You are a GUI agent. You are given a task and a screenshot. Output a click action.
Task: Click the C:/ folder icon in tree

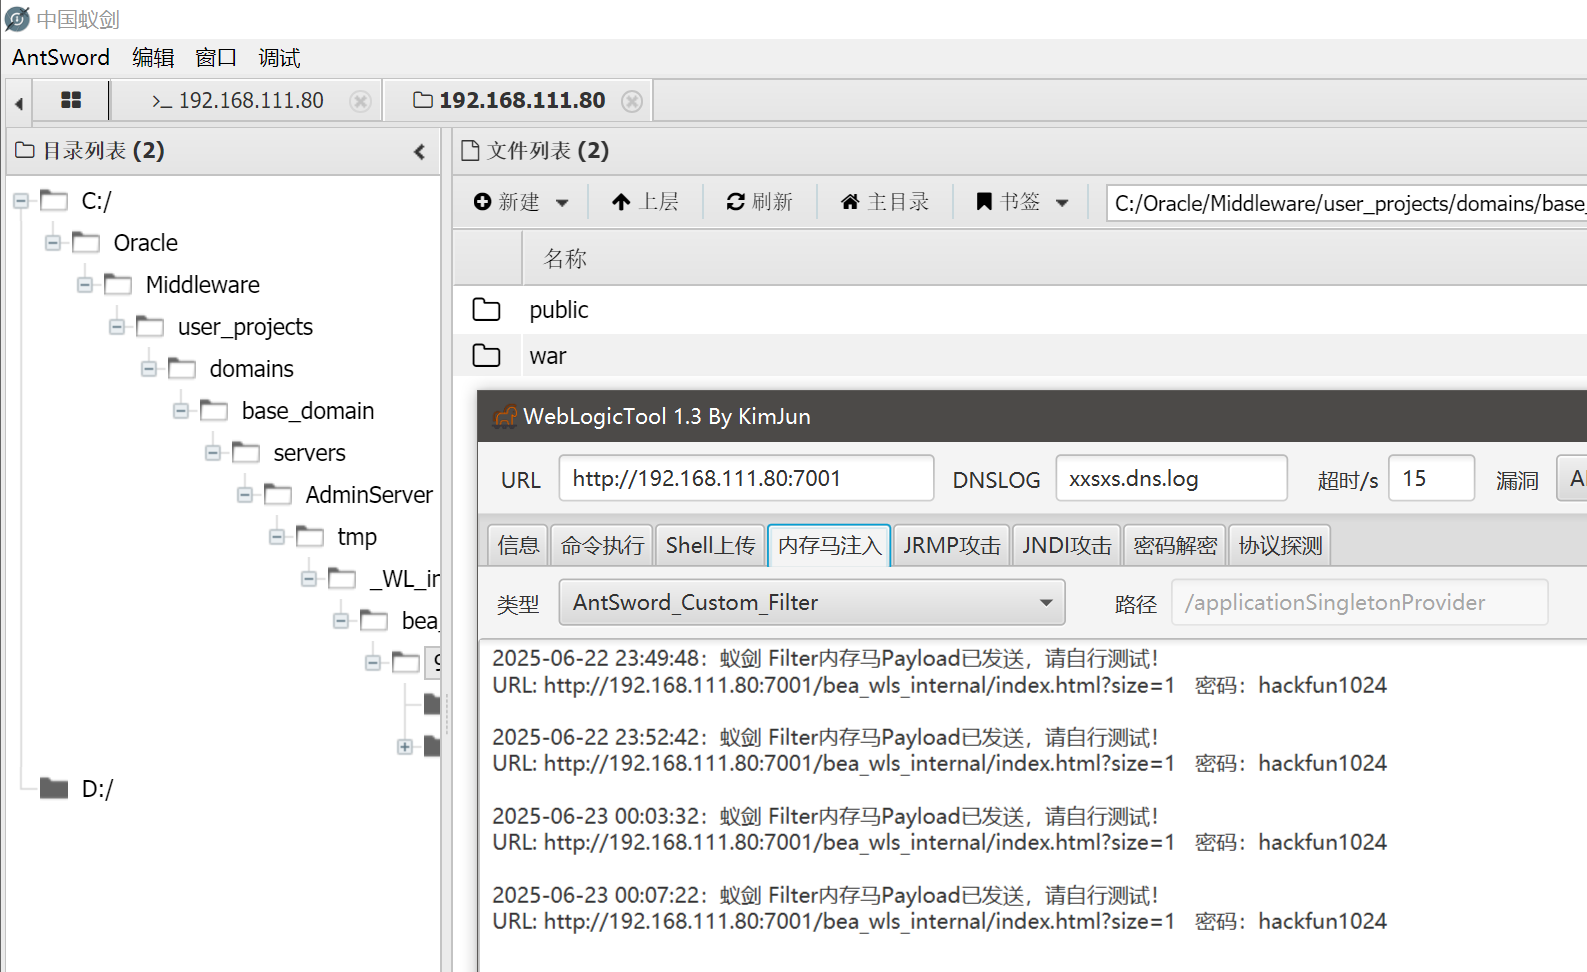pyautogui.click(x=54, y=200)
